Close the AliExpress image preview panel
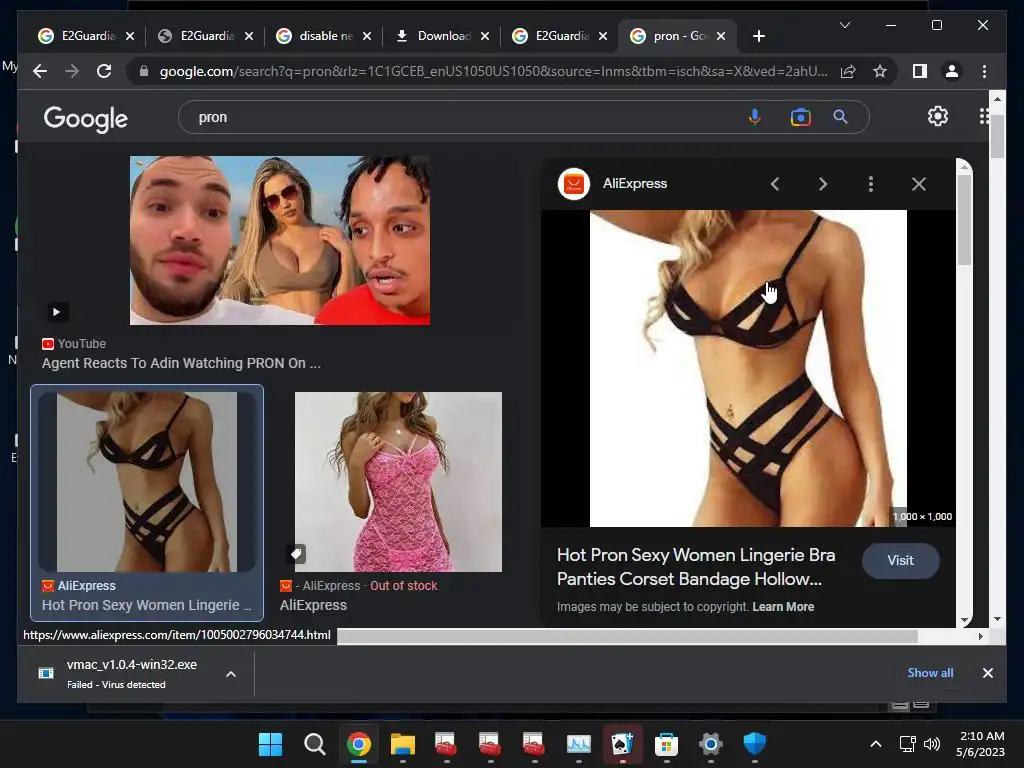The width and height of the screenshot is (1024, 768). click(919, 184)
